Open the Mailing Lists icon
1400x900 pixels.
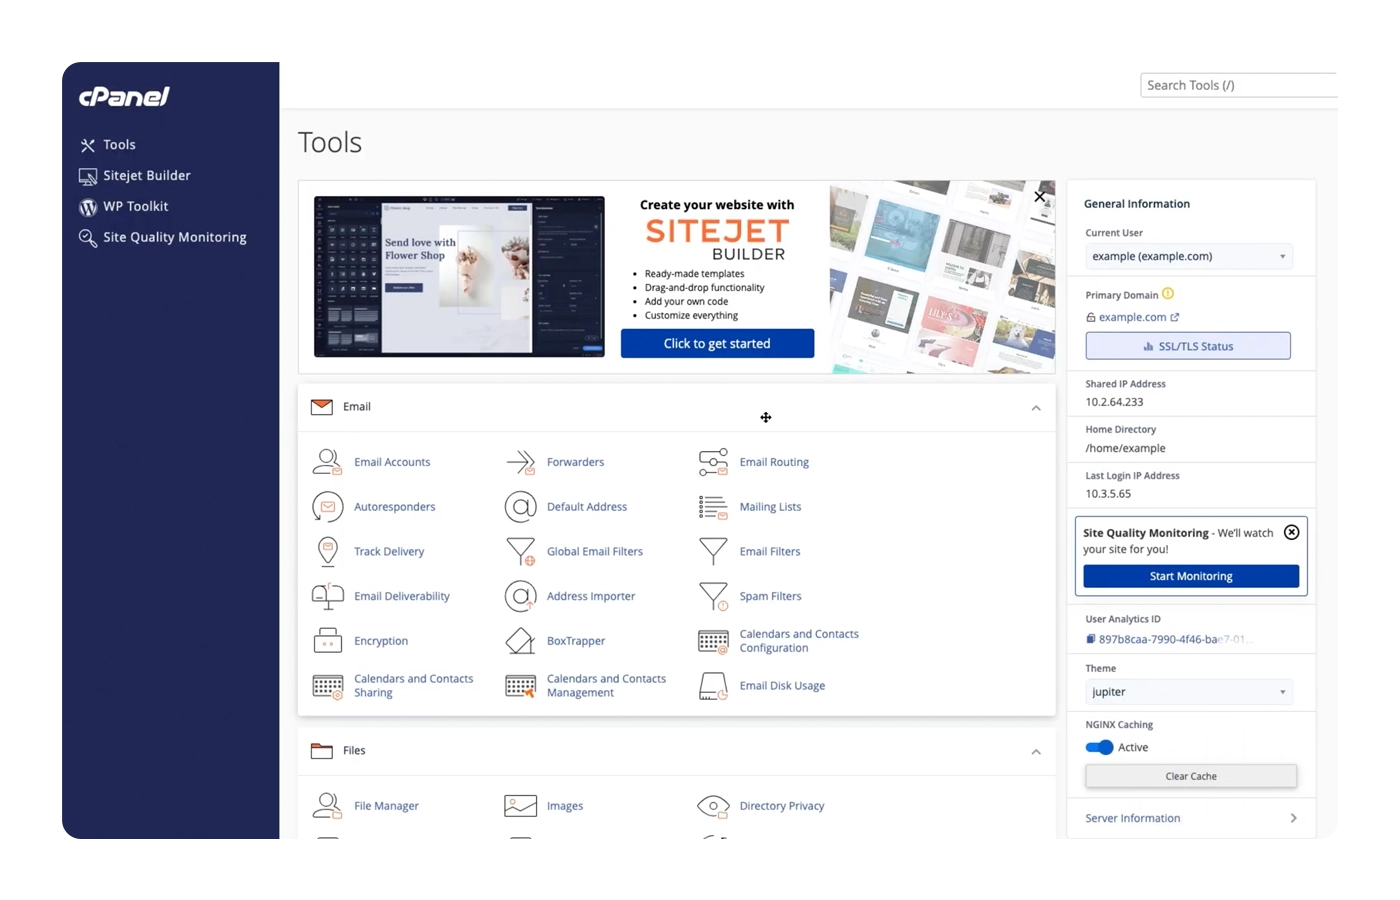(713, 507)
